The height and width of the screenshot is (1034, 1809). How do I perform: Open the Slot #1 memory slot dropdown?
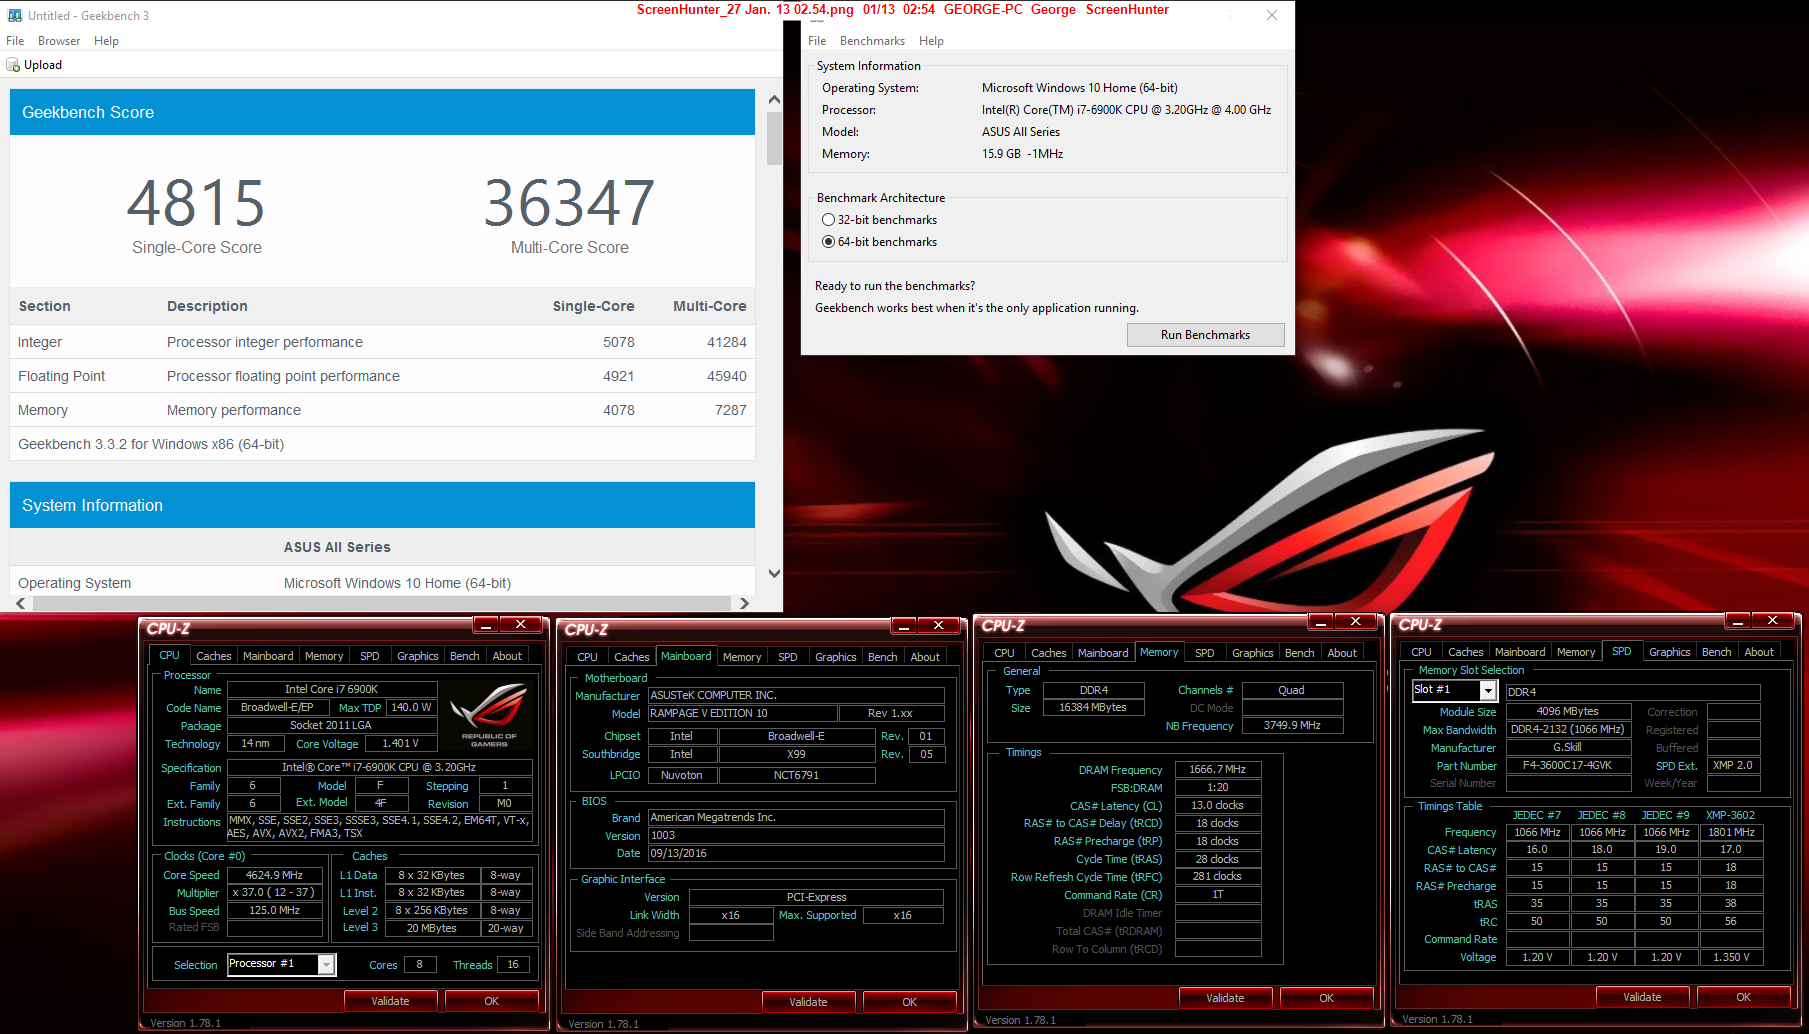click(1488, 690)
